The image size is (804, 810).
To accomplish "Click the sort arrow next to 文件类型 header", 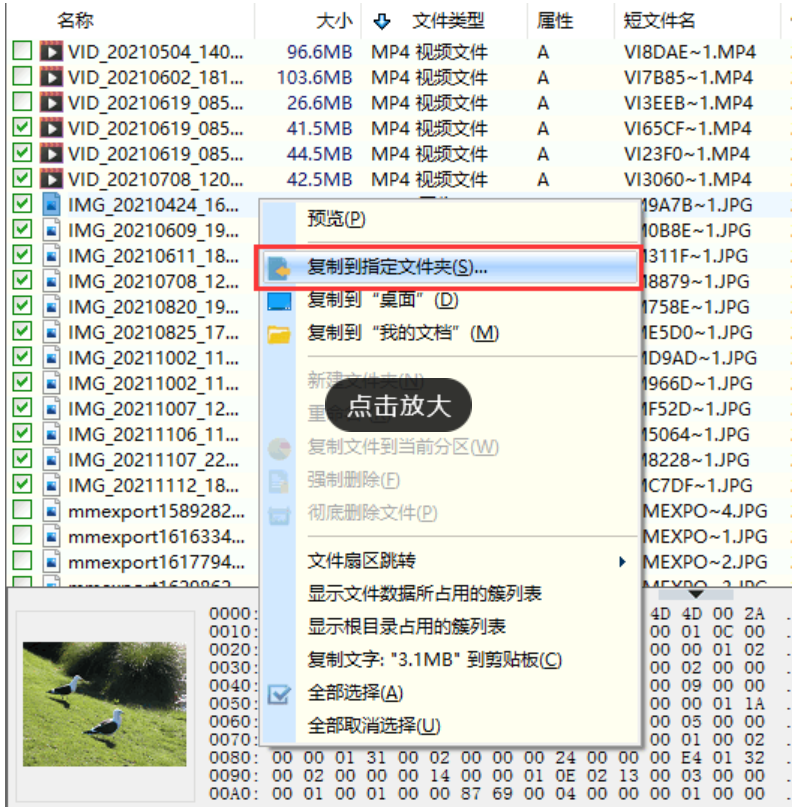I will [x=382, y=21].
